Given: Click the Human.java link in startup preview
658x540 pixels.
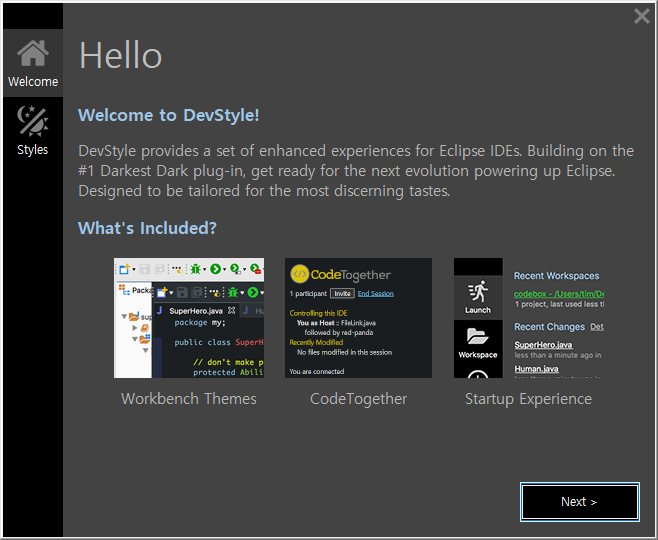Looking at the screenshot, I should 536,369.
